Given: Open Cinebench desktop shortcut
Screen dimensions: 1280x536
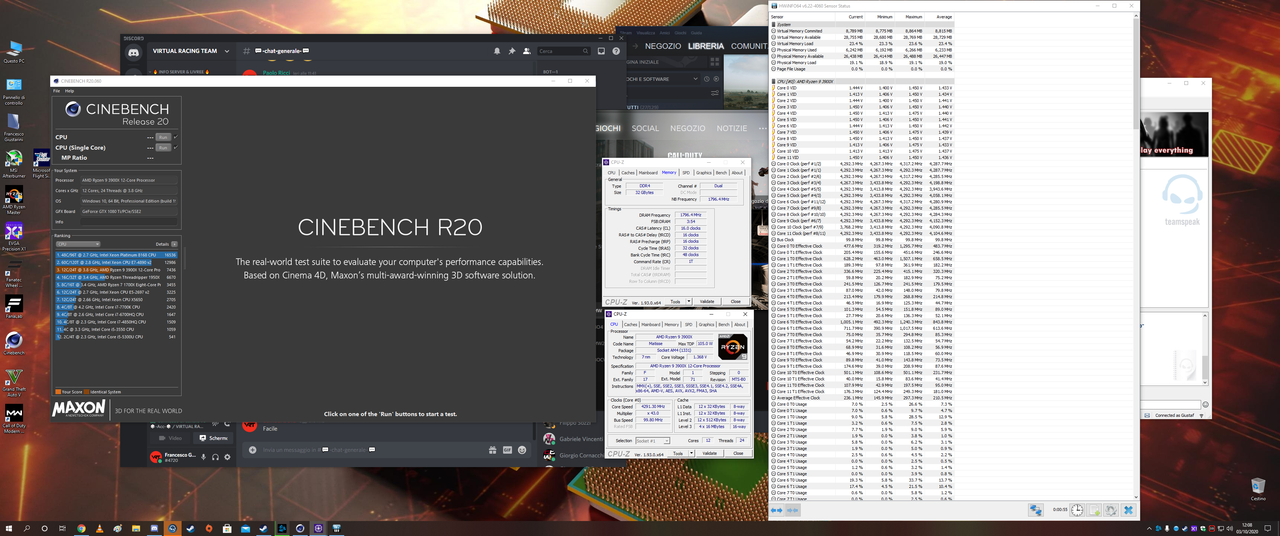Looking at the screenshot, I should [14, 344].
